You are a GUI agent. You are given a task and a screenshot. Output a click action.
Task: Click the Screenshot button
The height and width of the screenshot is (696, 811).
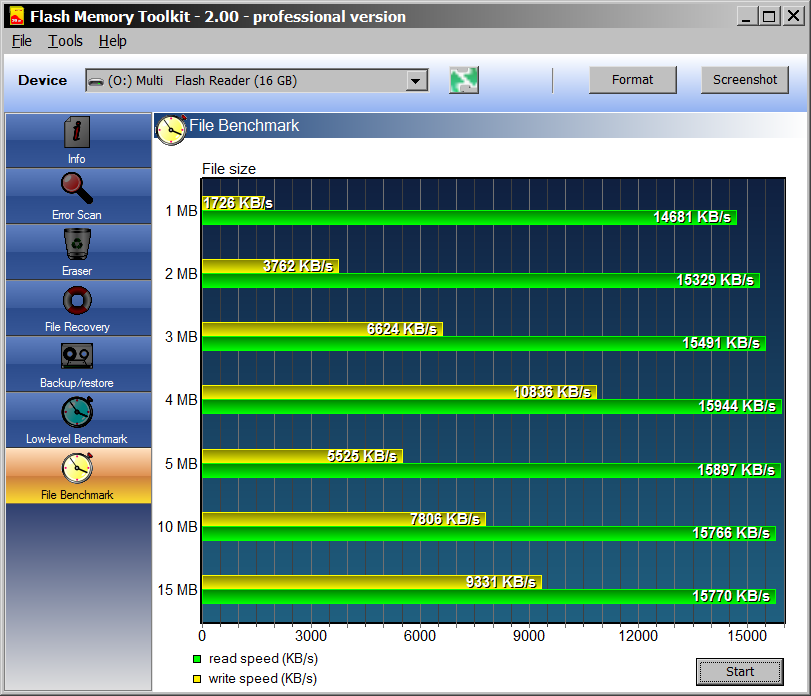[x=744, y=80]
